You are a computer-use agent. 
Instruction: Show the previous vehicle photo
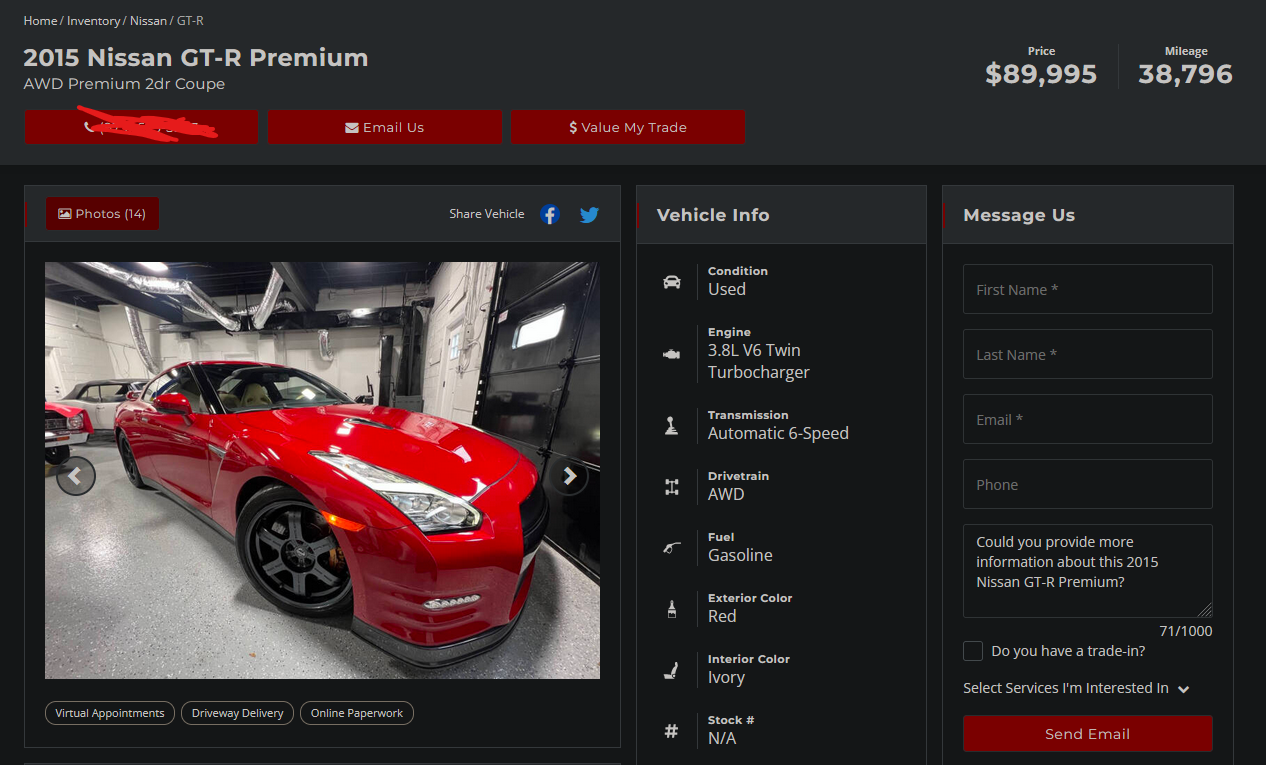click(x=76, y=476)
